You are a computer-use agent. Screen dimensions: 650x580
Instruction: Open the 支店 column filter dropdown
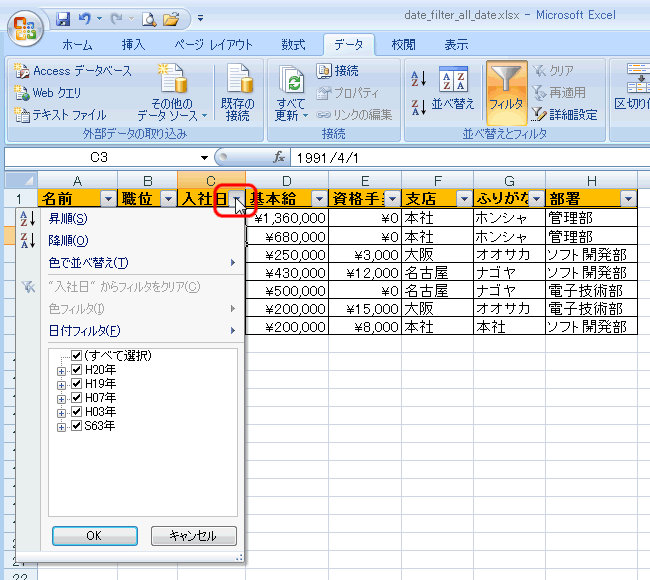[x=464, y=199]
